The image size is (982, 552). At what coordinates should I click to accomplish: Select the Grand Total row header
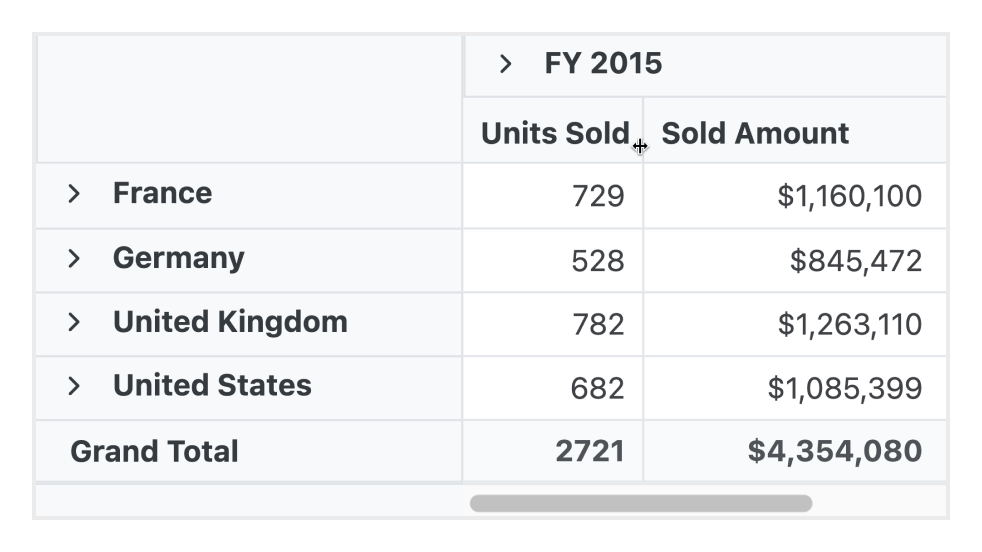click(x=154, y=451)
